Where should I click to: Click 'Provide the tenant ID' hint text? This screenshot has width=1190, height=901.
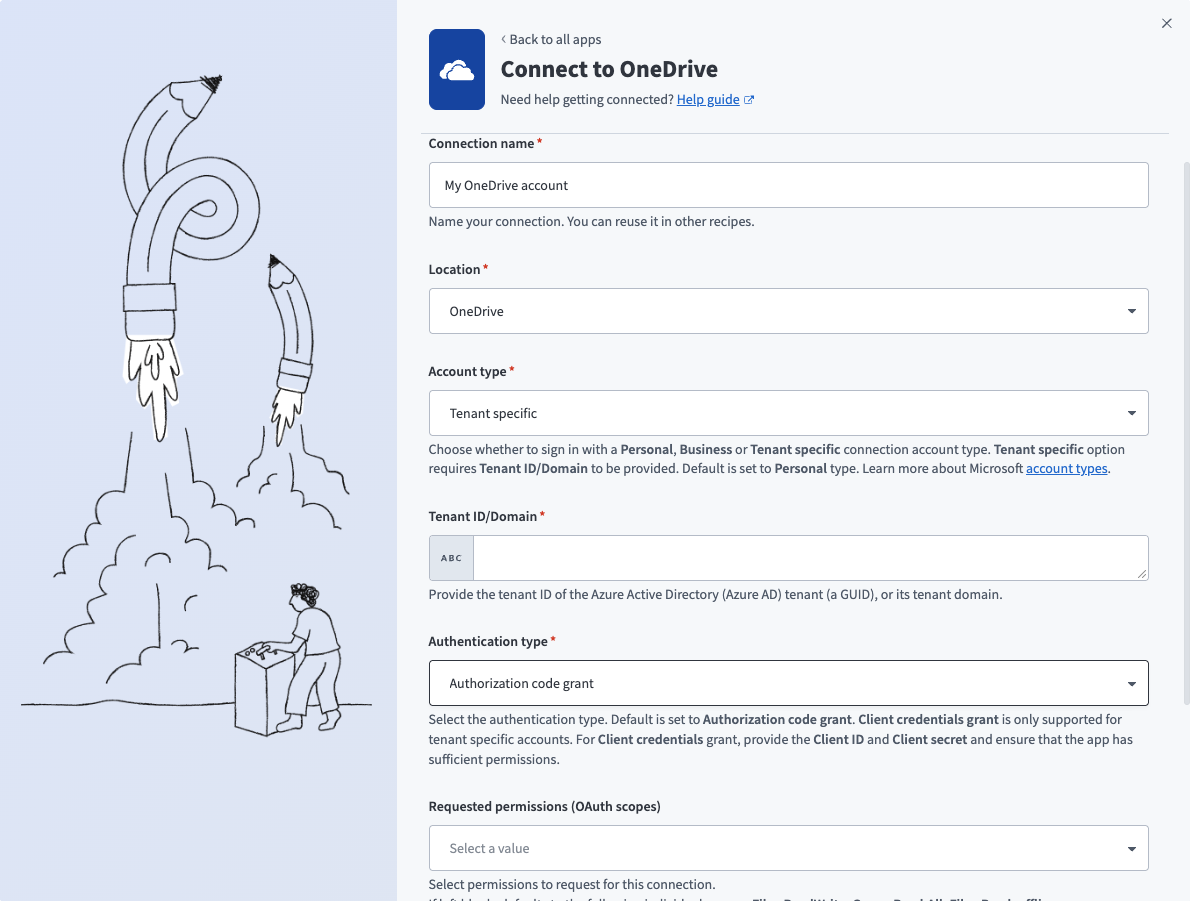(715, 594)
